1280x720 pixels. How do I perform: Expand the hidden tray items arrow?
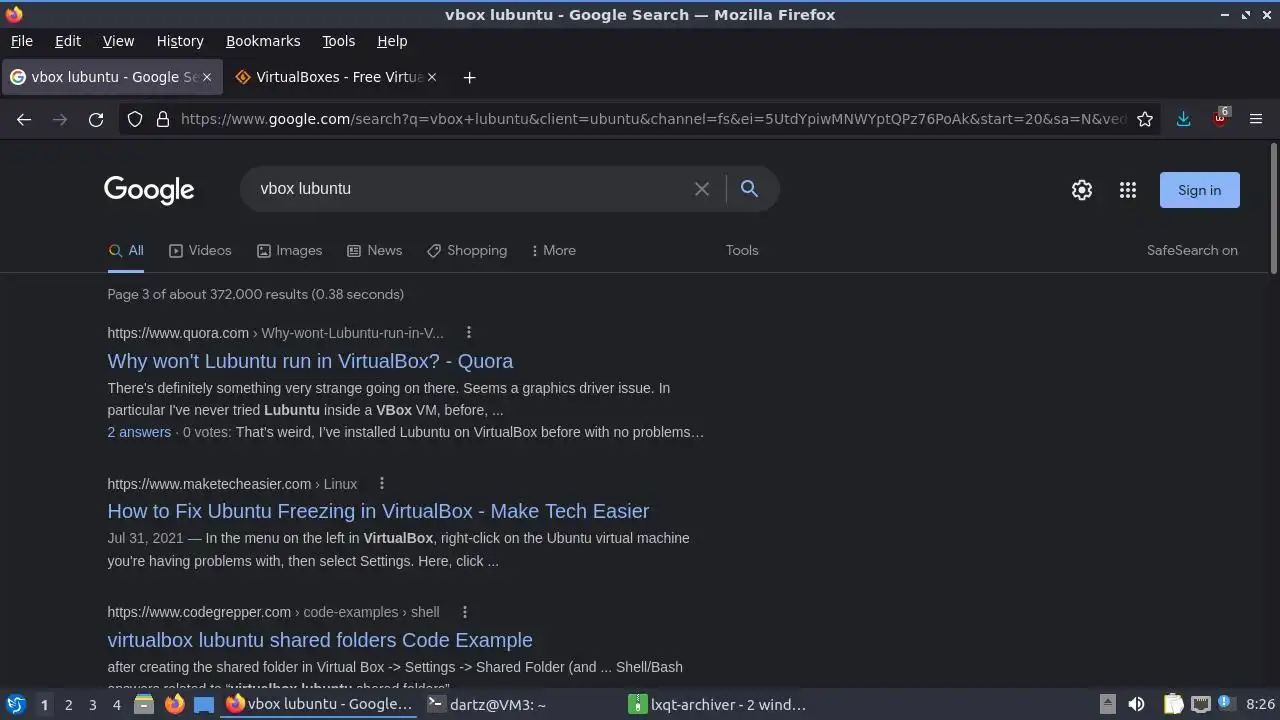(1107, 704)
